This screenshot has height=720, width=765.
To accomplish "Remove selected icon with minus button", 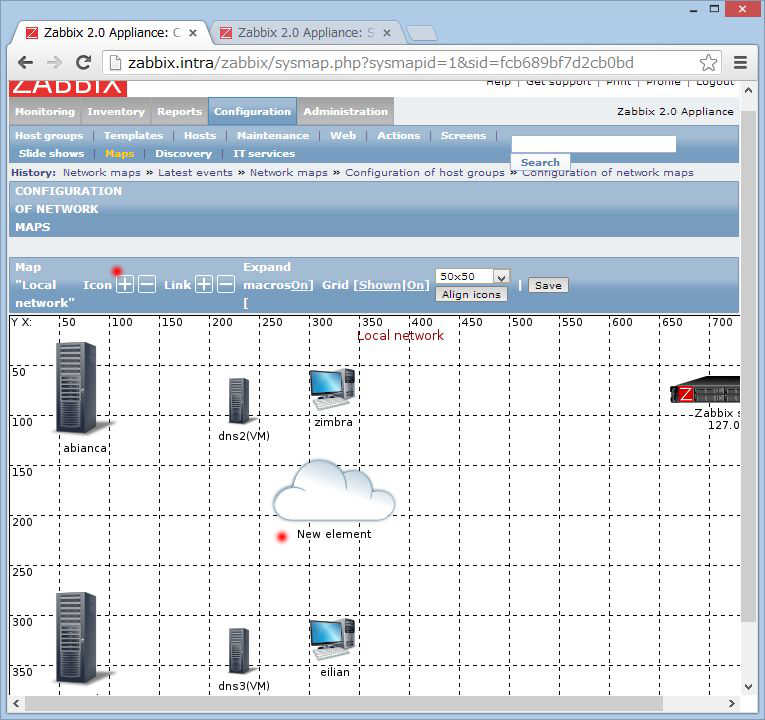I will pos(147,284).
